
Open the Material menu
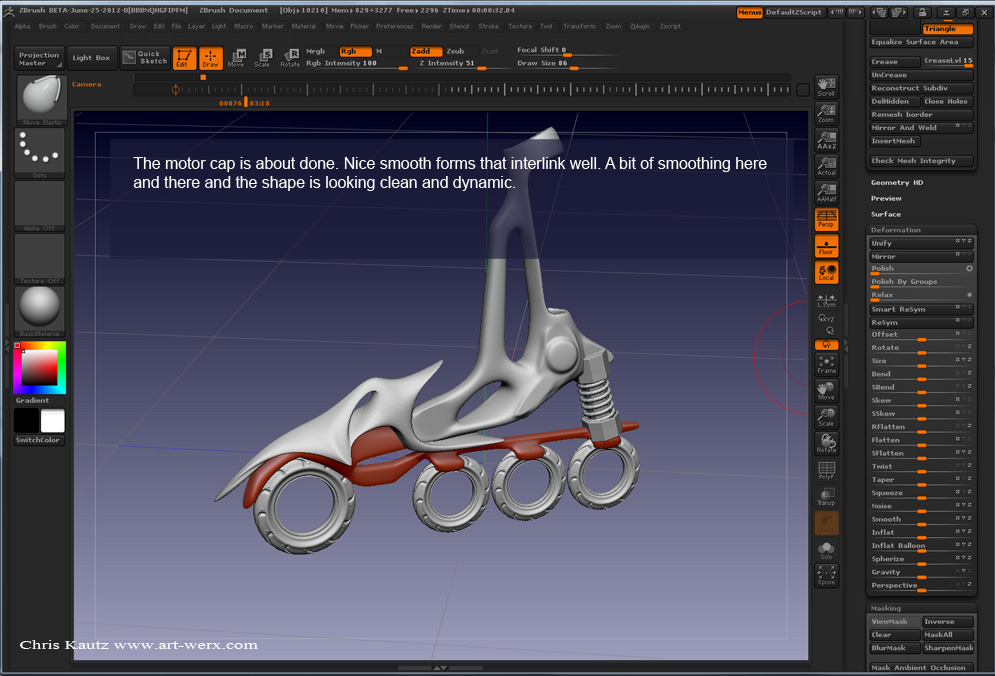304,27
